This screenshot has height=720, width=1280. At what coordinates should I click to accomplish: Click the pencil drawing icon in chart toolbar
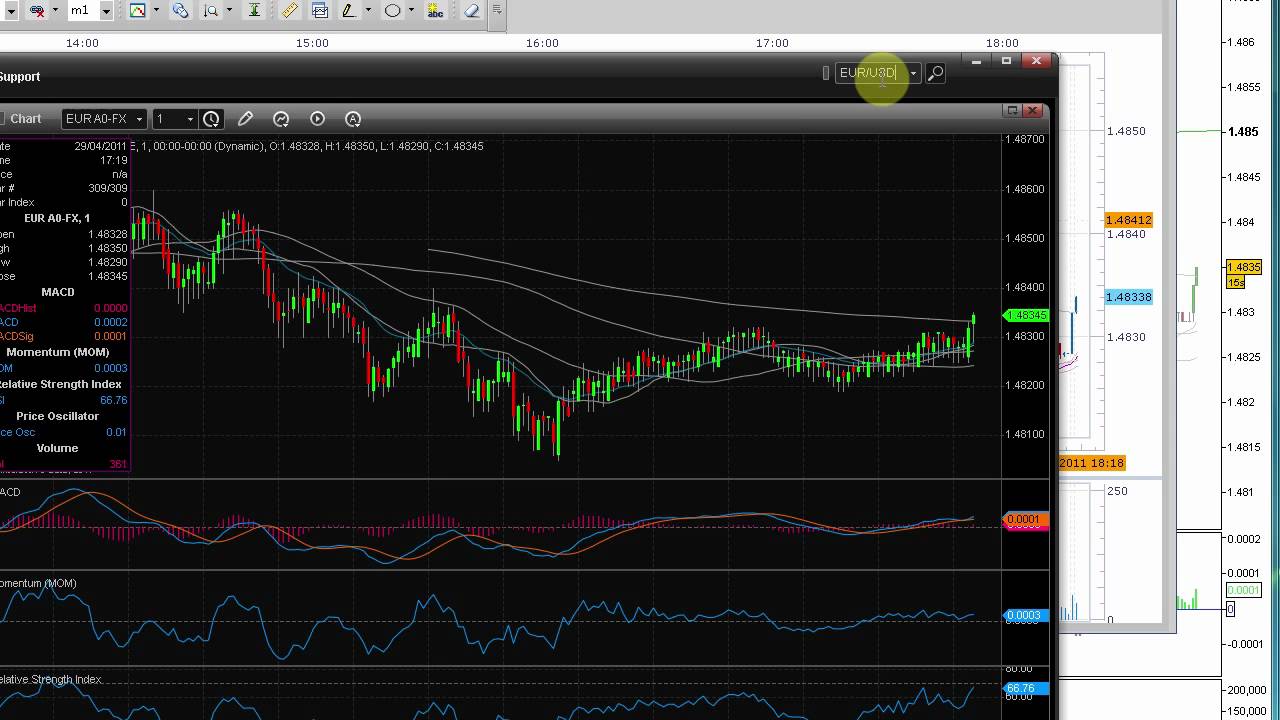(x=245, y=119)
